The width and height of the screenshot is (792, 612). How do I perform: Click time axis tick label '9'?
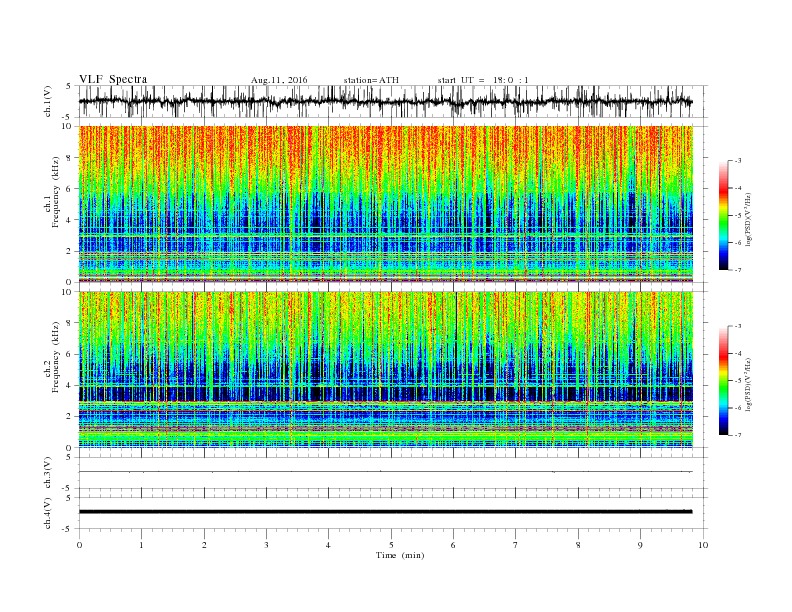[640, 545]
